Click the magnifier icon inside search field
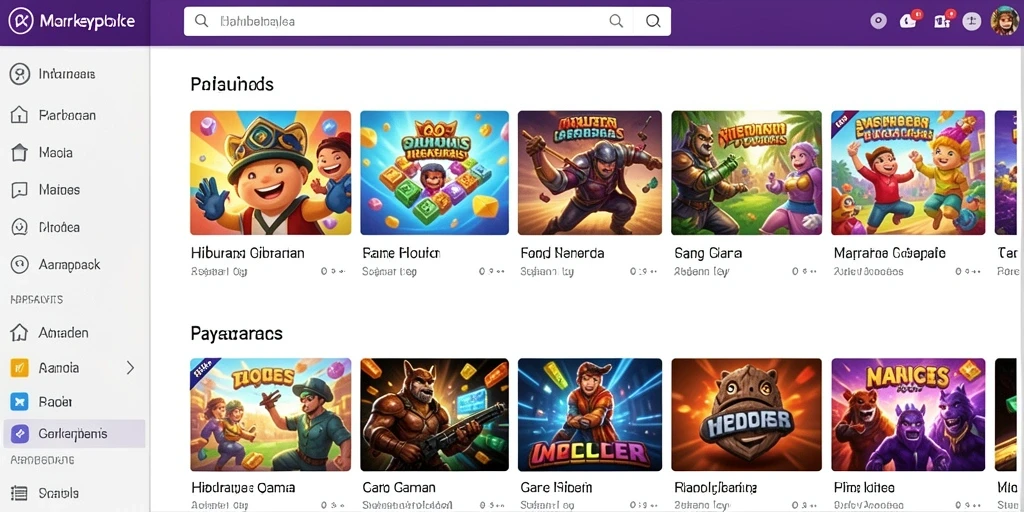Viewport: 1024px width, 512px height. [x=202, y=21]
